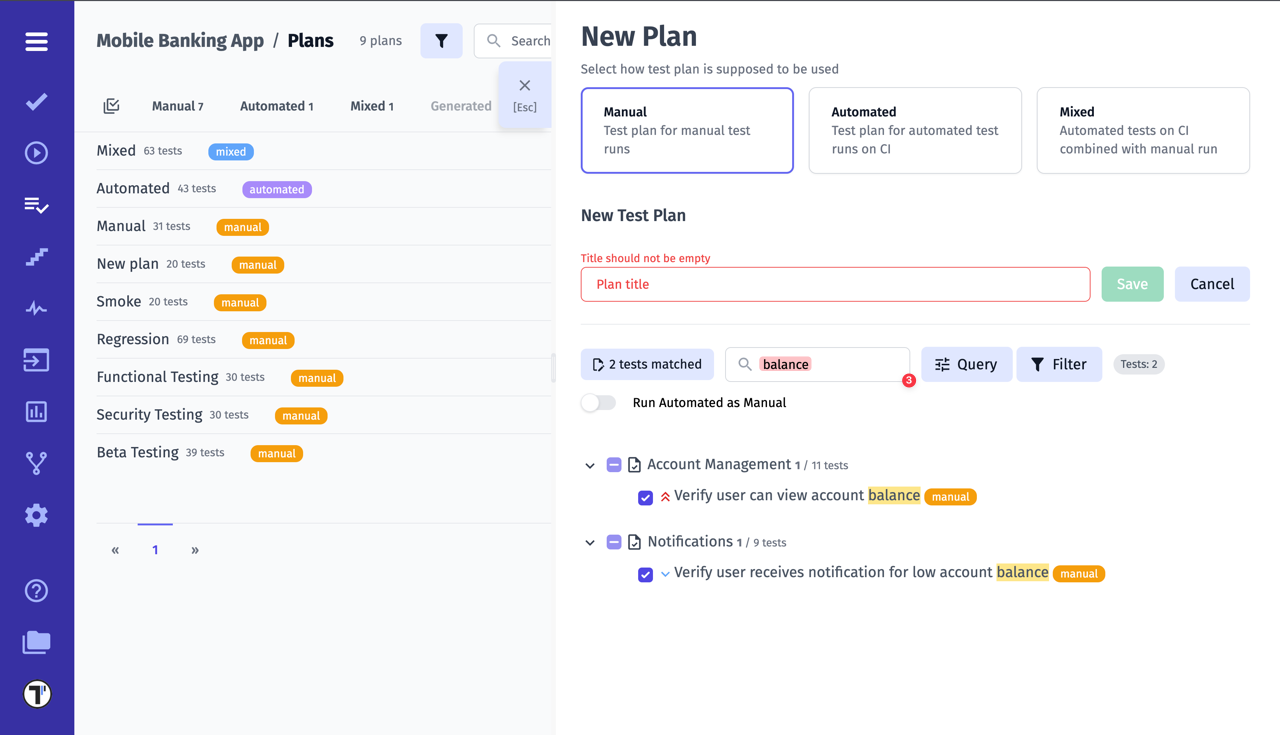Viewport: 1280px width, 735px height.
Task: Click the Plan title input field
Action: point(835,284)
